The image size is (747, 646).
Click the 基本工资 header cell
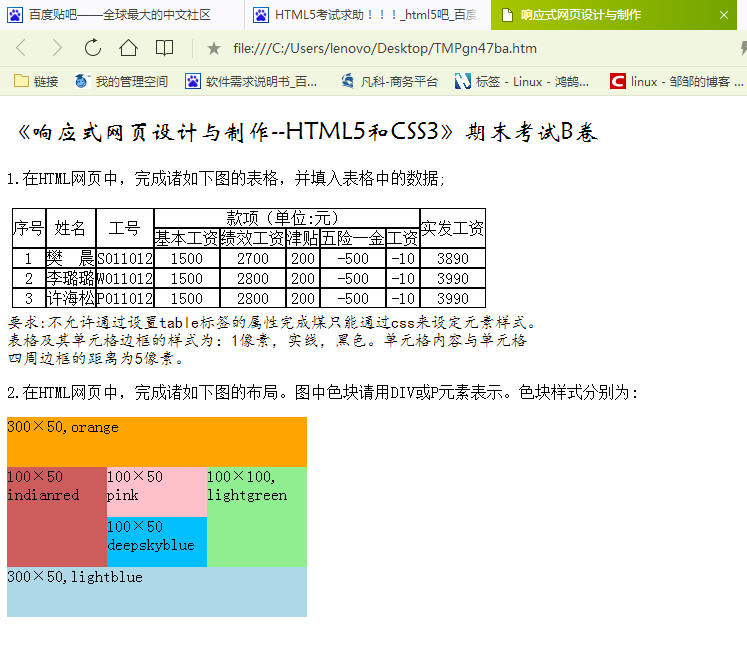click(x=186, y=238)
